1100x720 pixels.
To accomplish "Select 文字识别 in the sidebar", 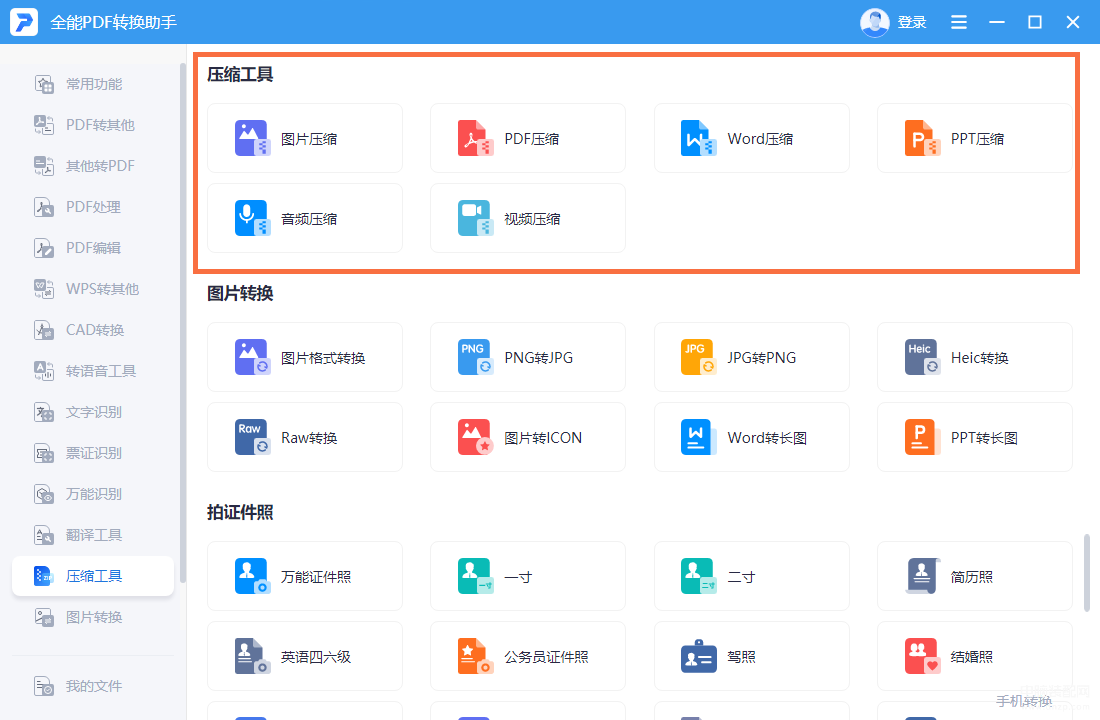I will tap(93, 412).
